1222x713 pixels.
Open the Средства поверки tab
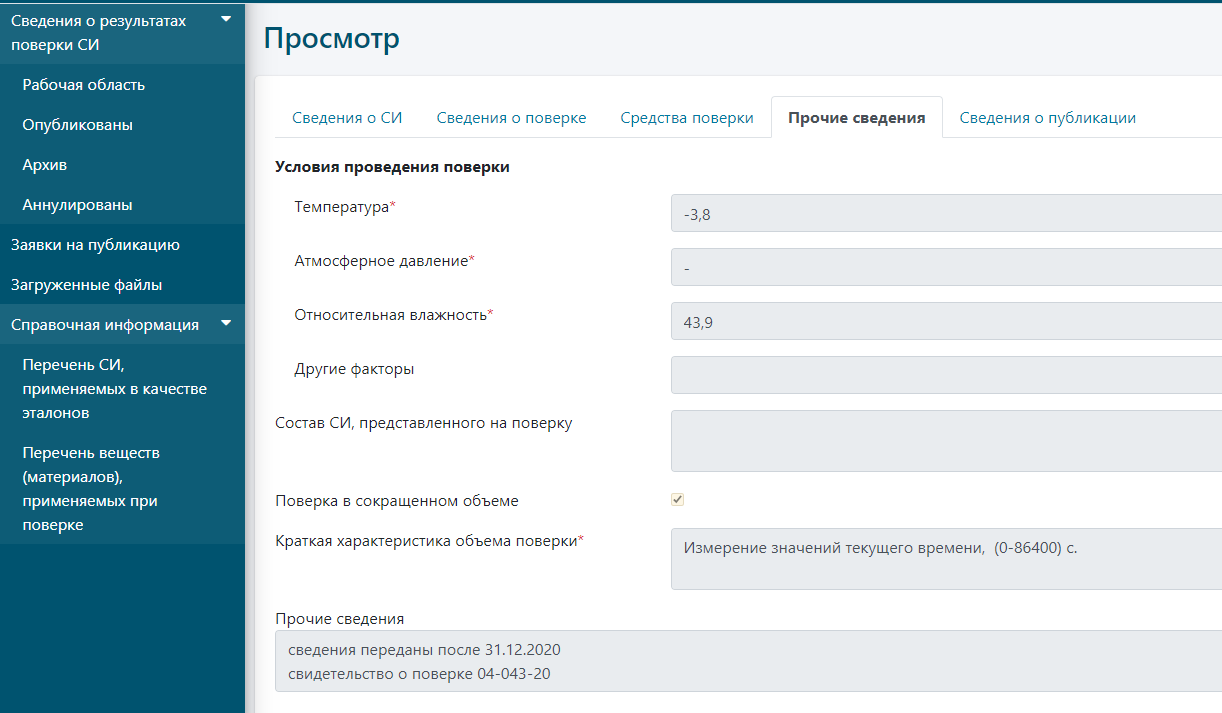(686, 118)
